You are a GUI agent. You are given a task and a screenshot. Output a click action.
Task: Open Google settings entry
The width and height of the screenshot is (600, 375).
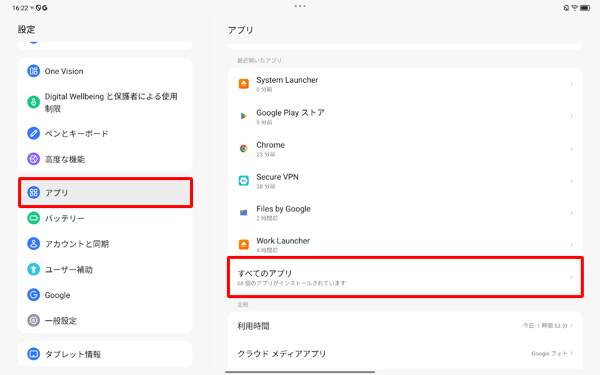(x=105, y=295)
